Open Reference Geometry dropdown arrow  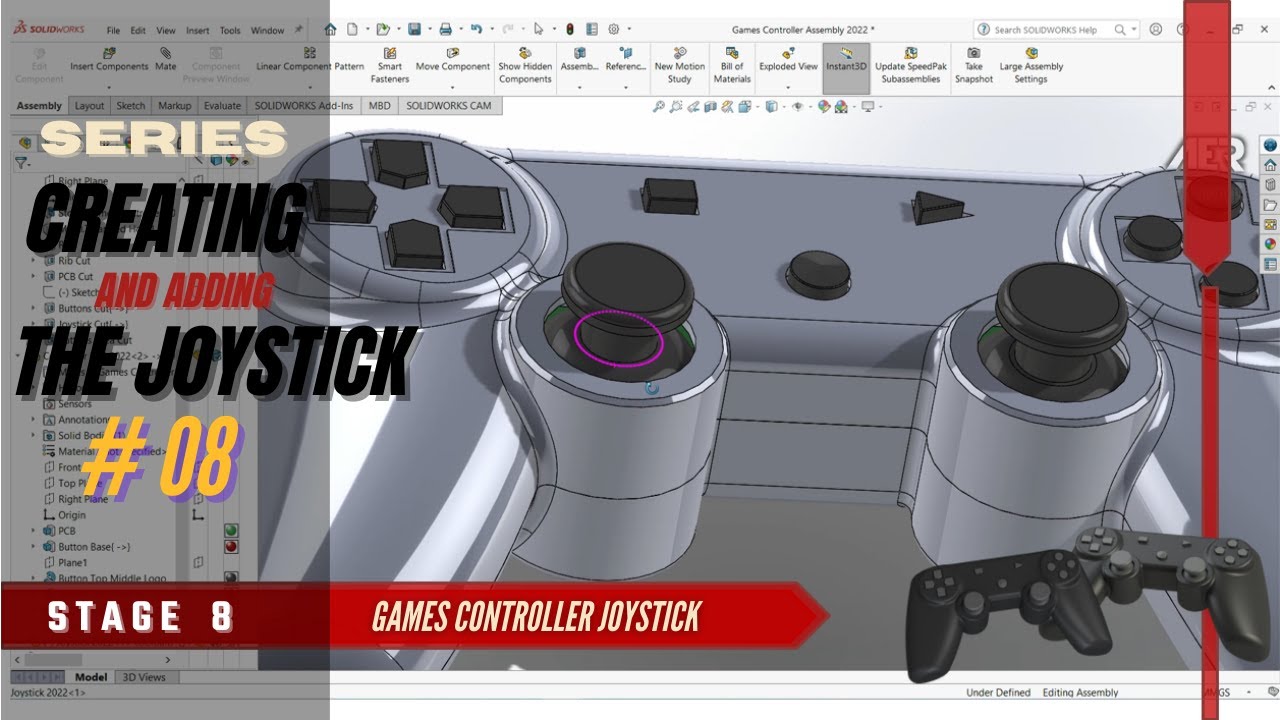coord(626,87)
